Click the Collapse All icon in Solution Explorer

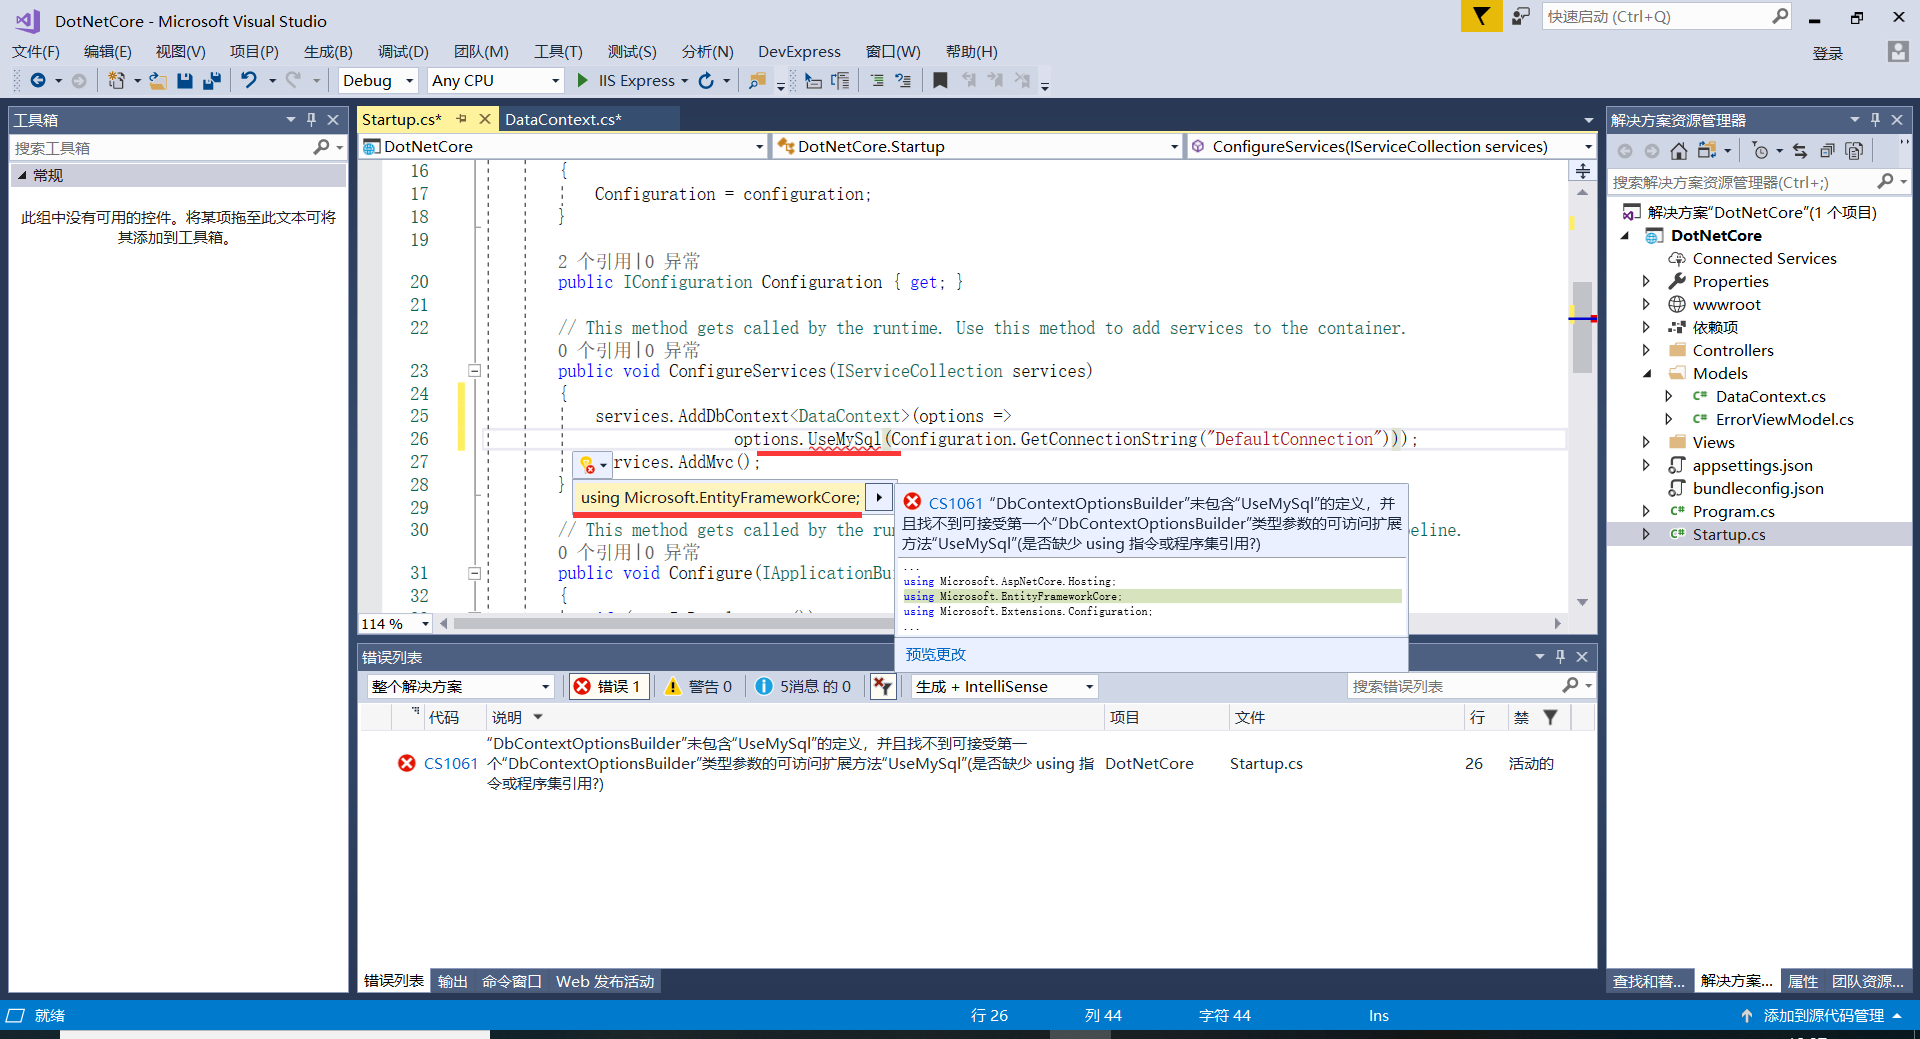pyautogui.click(x=1827, y=151)
